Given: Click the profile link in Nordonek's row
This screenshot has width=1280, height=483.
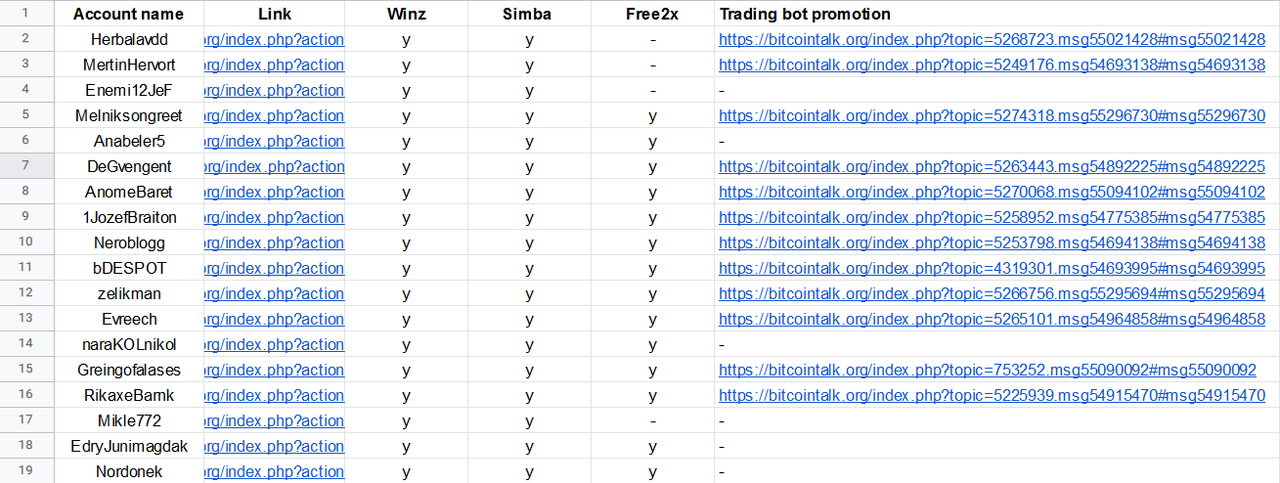Looking at the screenshot, I should pos(274,472).
